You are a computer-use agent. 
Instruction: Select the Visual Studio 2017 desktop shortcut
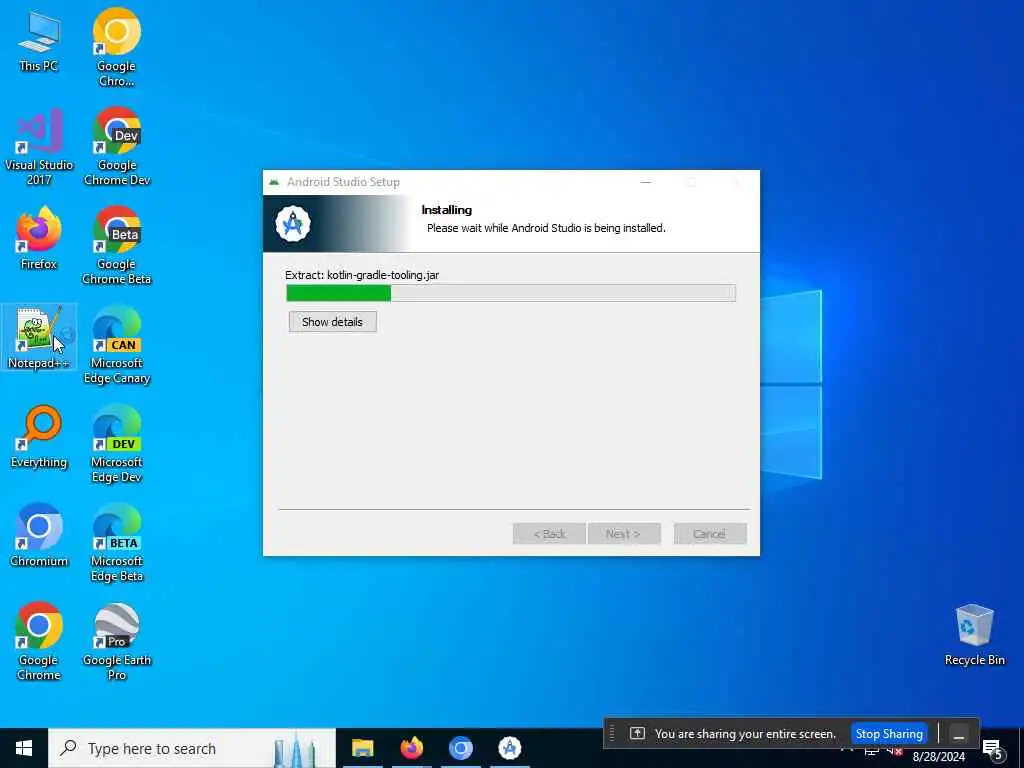coord(39,147)
